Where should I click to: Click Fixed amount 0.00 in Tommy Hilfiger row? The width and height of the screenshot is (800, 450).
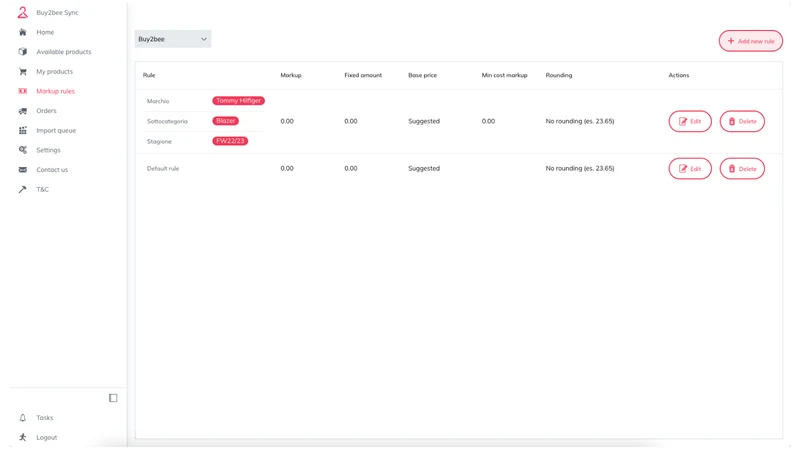pos(351,121)
